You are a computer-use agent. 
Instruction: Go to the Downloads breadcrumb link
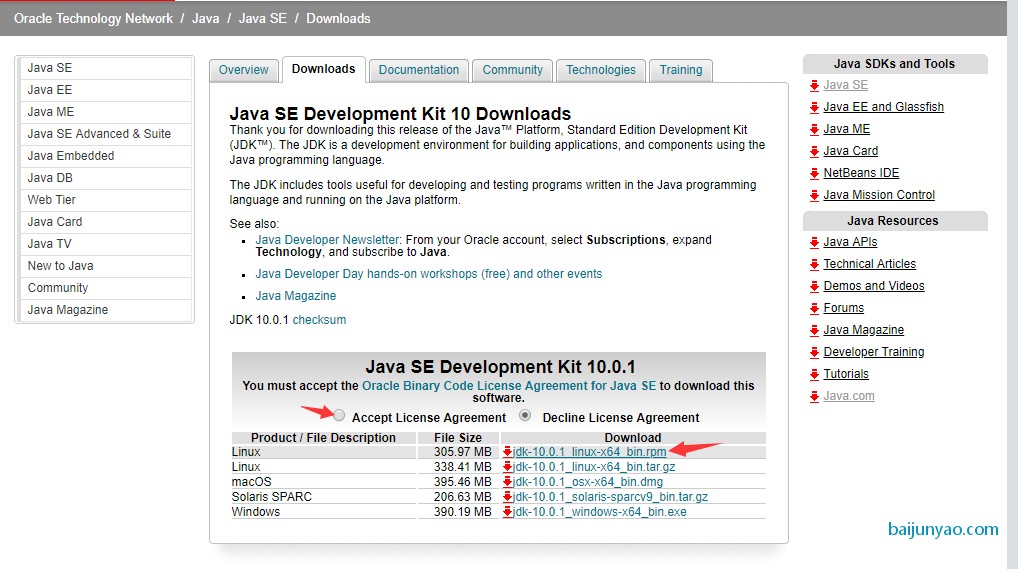(338, 19)
